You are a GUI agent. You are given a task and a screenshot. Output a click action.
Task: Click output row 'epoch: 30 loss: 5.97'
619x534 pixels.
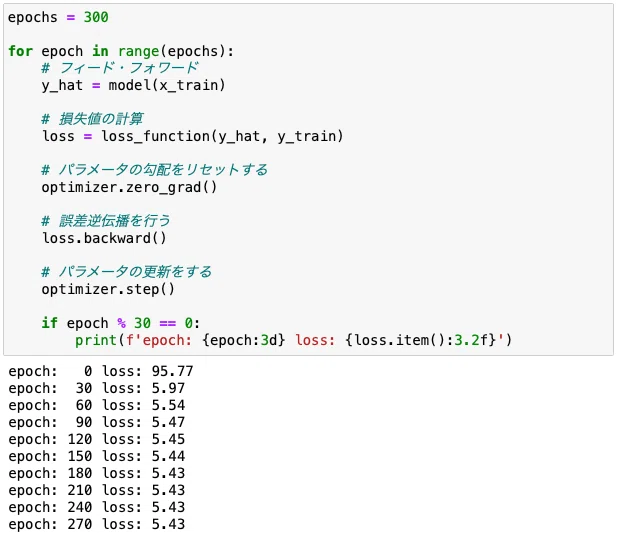coord(97,388)
